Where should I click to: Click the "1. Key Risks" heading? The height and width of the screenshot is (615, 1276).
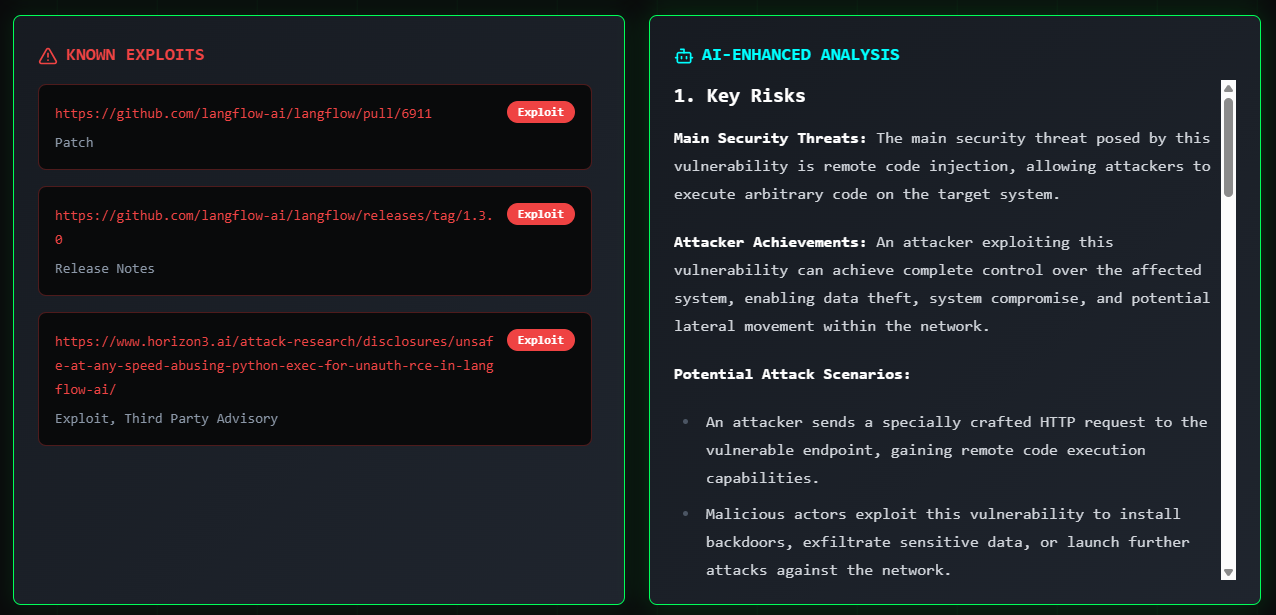pyautogui.click(x=740, y=96)
